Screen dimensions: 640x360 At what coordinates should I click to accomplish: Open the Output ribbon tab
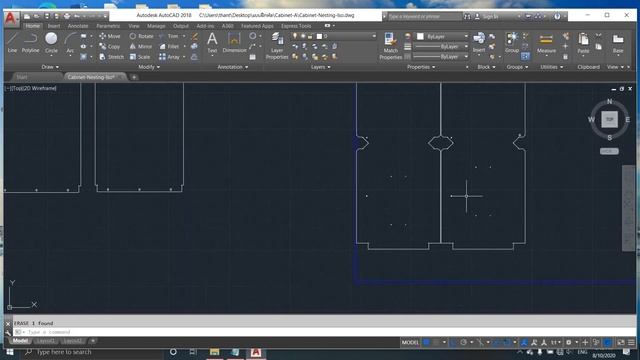pyautogui.click(x=180, y=26)
